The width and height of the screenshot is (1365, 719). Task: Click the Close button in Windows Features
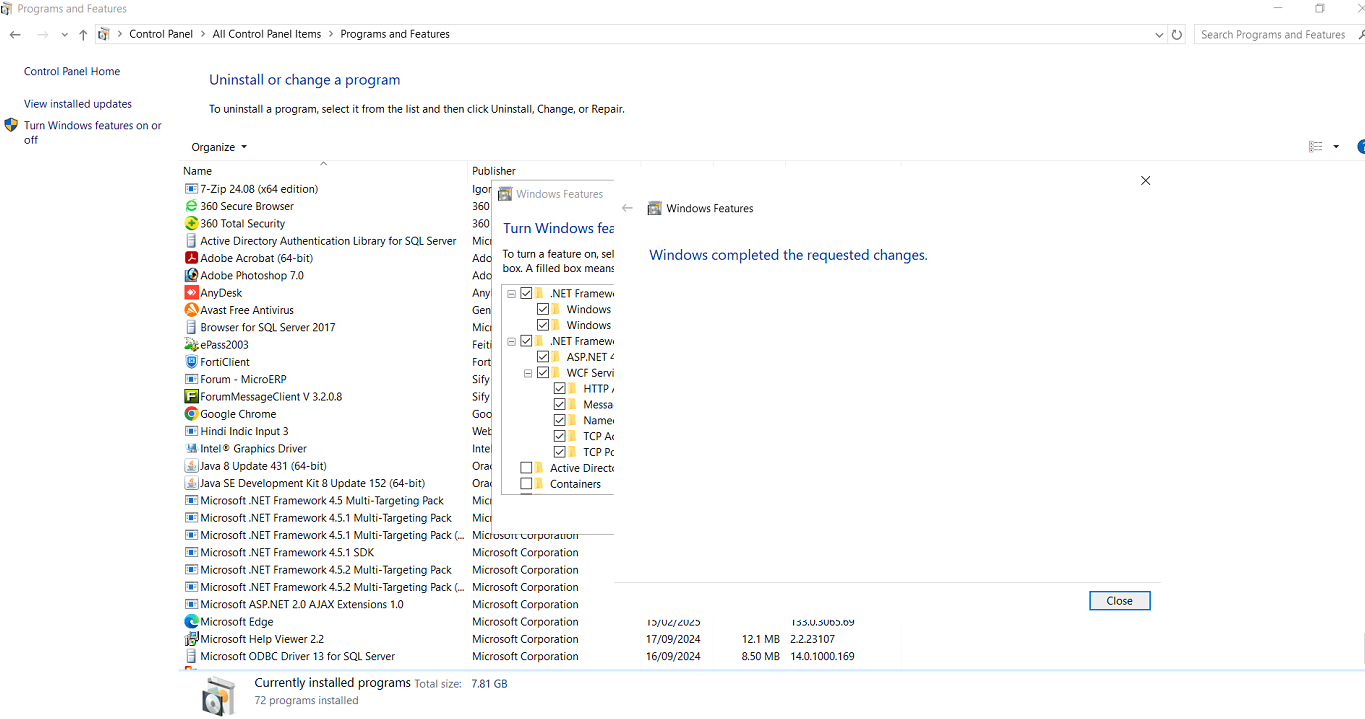click(1119, 601)
